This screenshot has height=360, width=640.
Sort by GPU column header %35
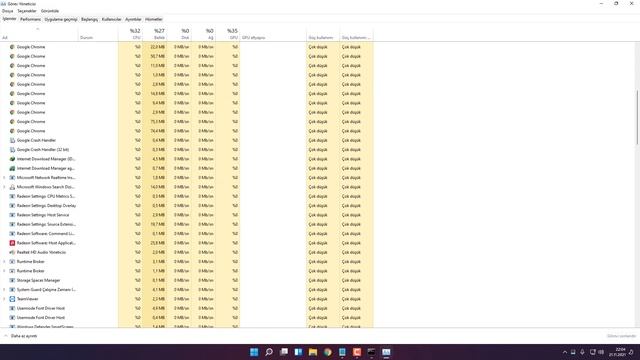(x=228, y=33)
